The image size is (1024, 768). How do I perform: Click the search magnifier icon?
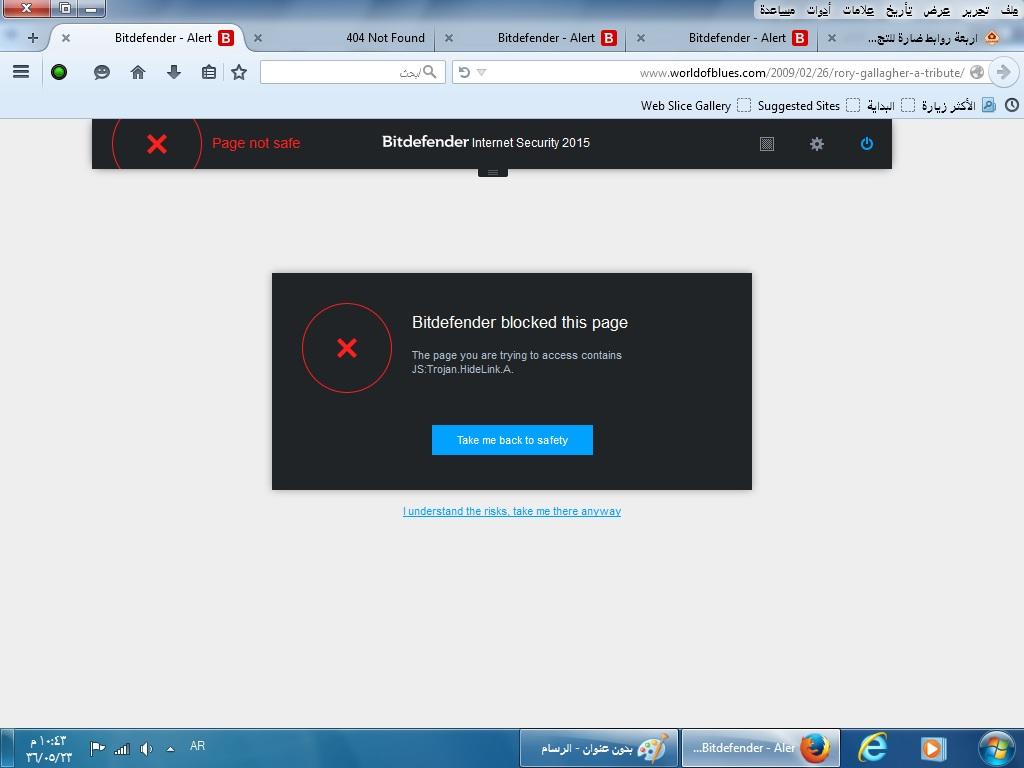(x=429, y=72)
